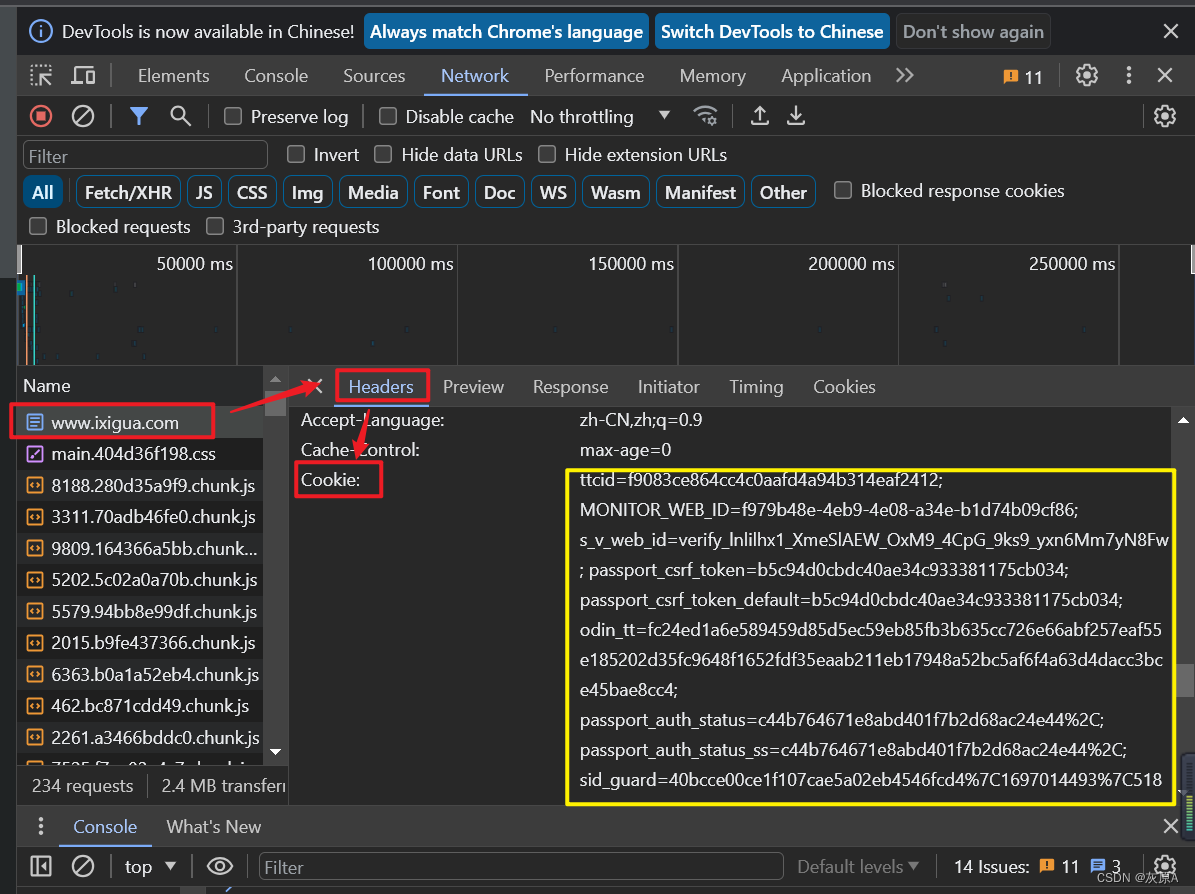This screenshot has height=894, width=1195.
Task: Clear console with the bottom clear icon
Action: coord(82,867)
